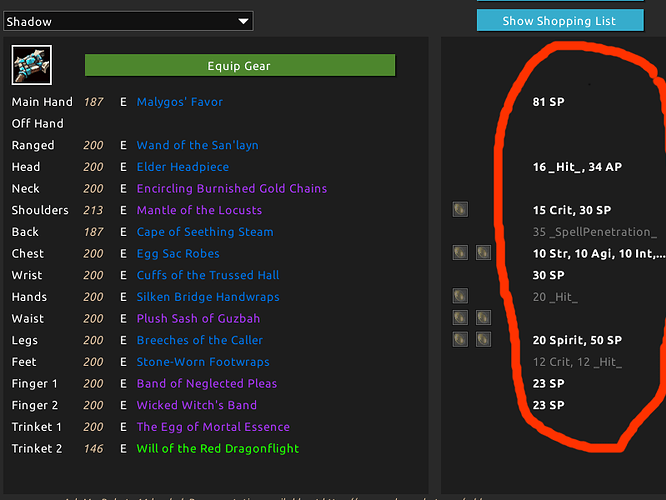Select Stone-Worn Footwraps item
This screenshot has height=500, width=666.
click(x=203, y=362)
